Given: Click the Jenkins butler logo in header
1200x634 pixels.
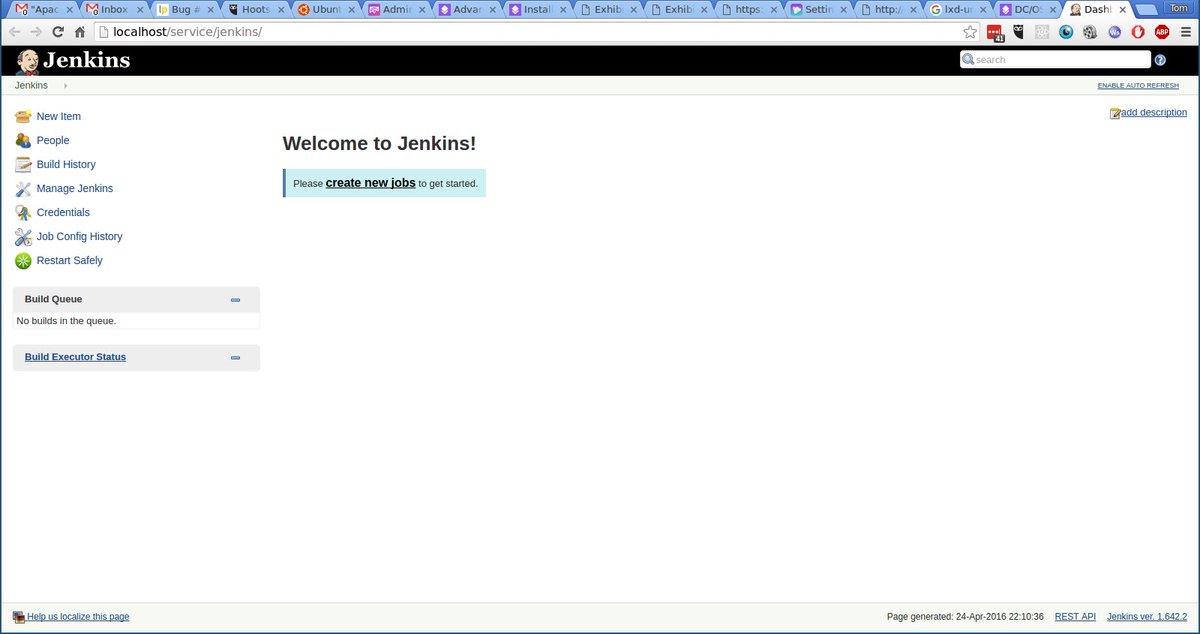Looking at the screenshot, I should click(x=27, y=61).
